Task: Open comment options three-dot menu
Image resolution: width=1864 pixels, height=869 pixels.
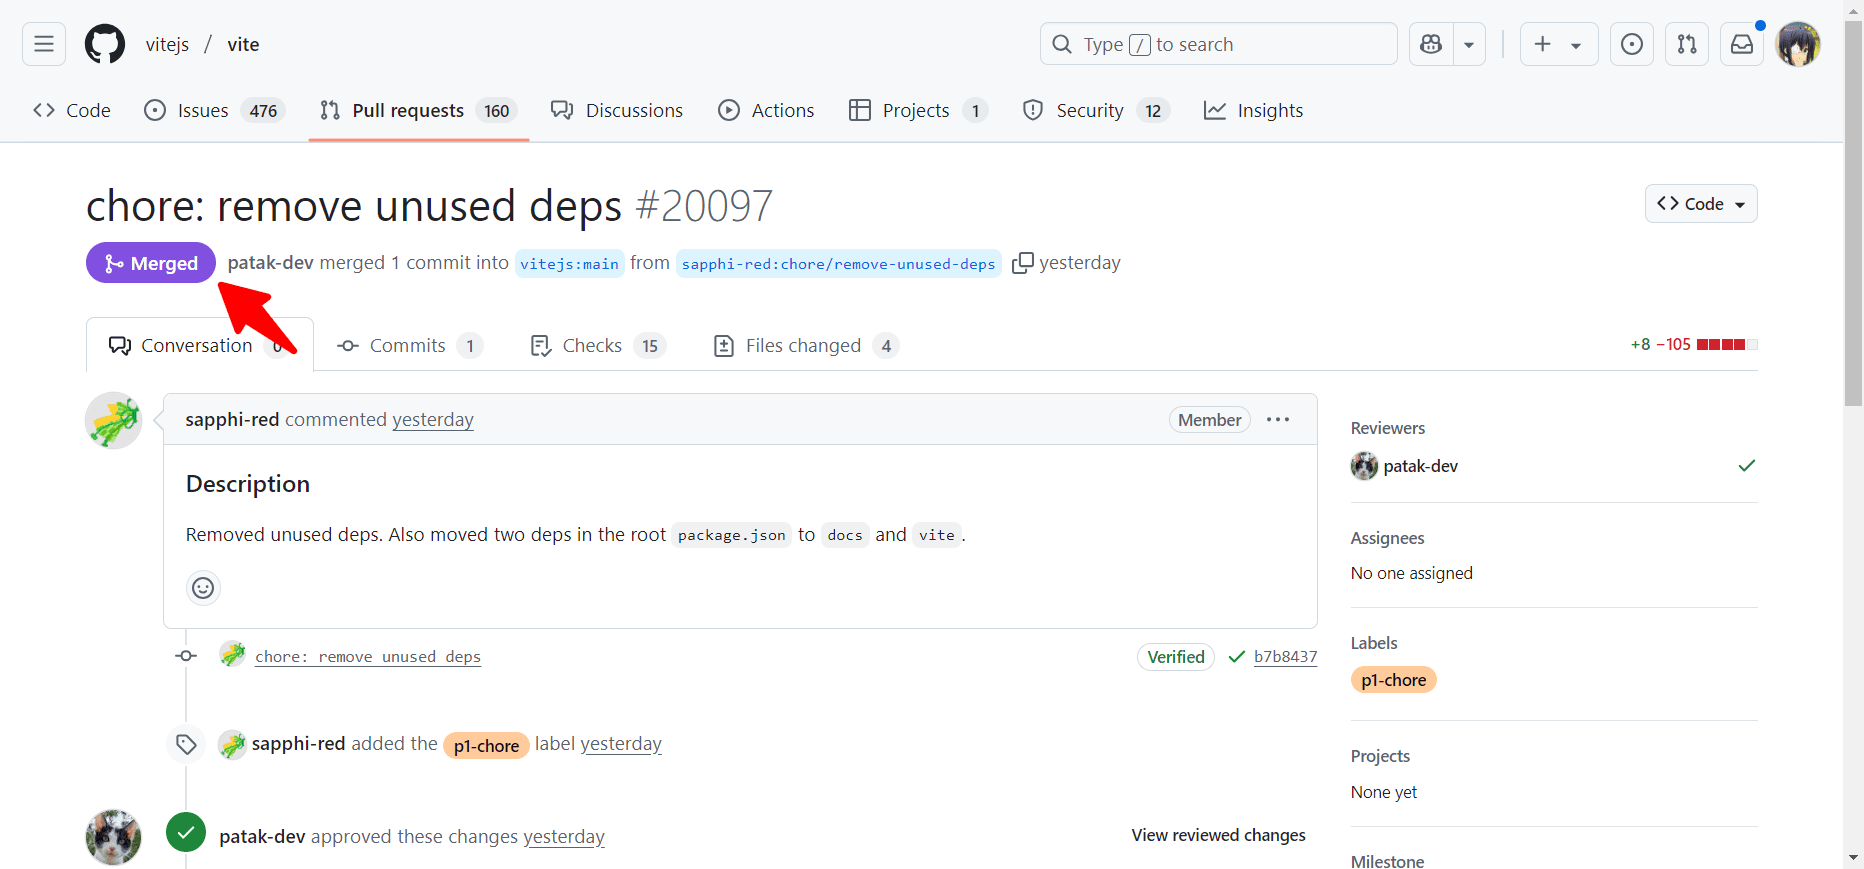Action: click(x=1278, y=420)
